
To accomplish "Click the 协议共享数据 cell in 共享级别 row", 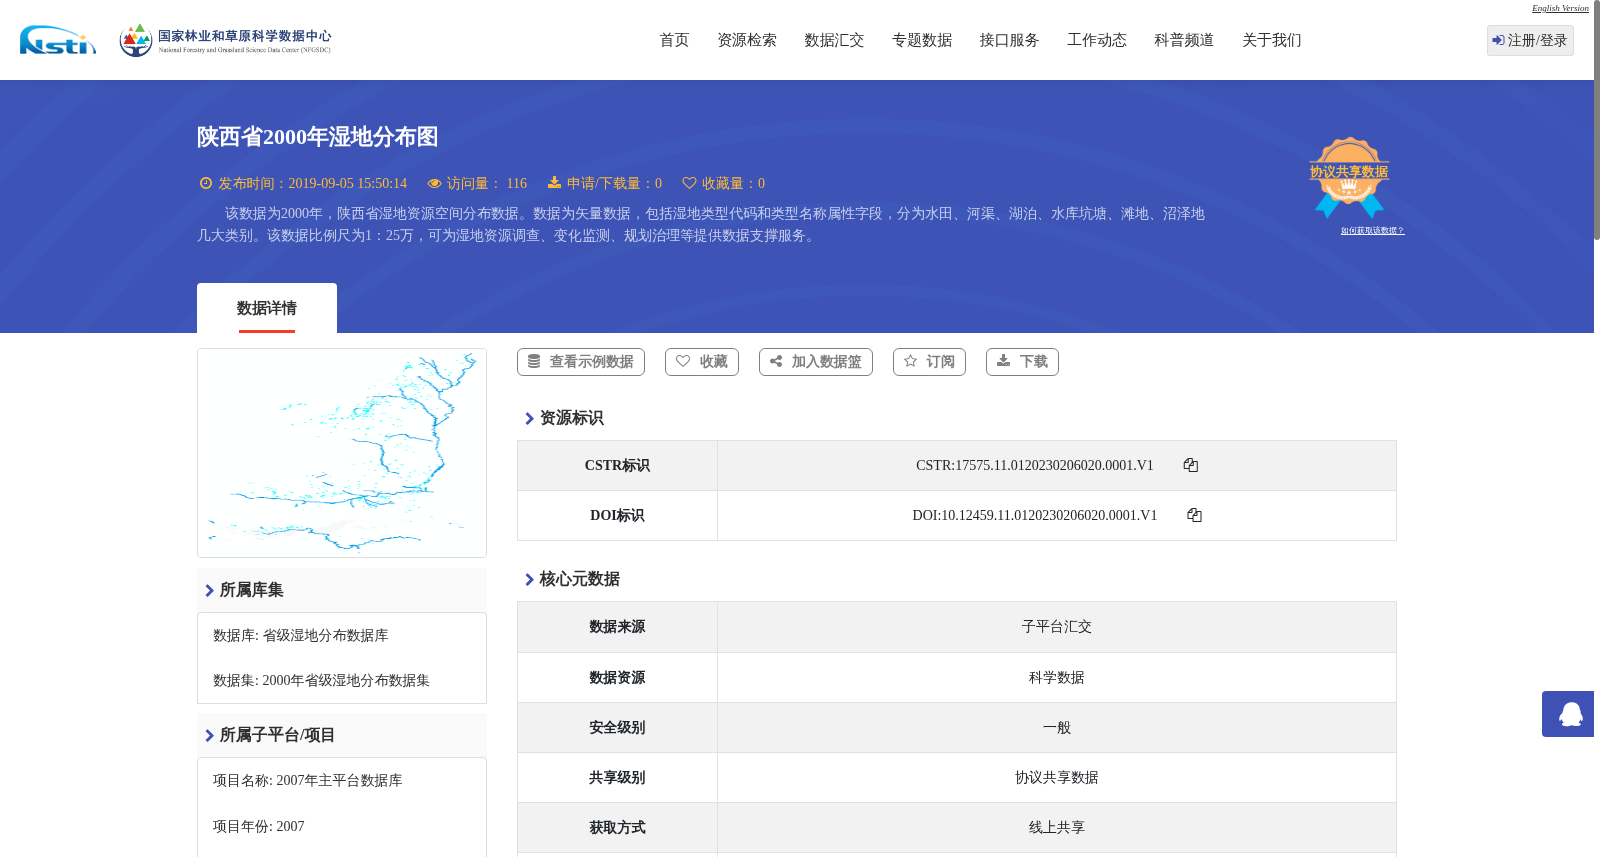I will [1057, 778].
